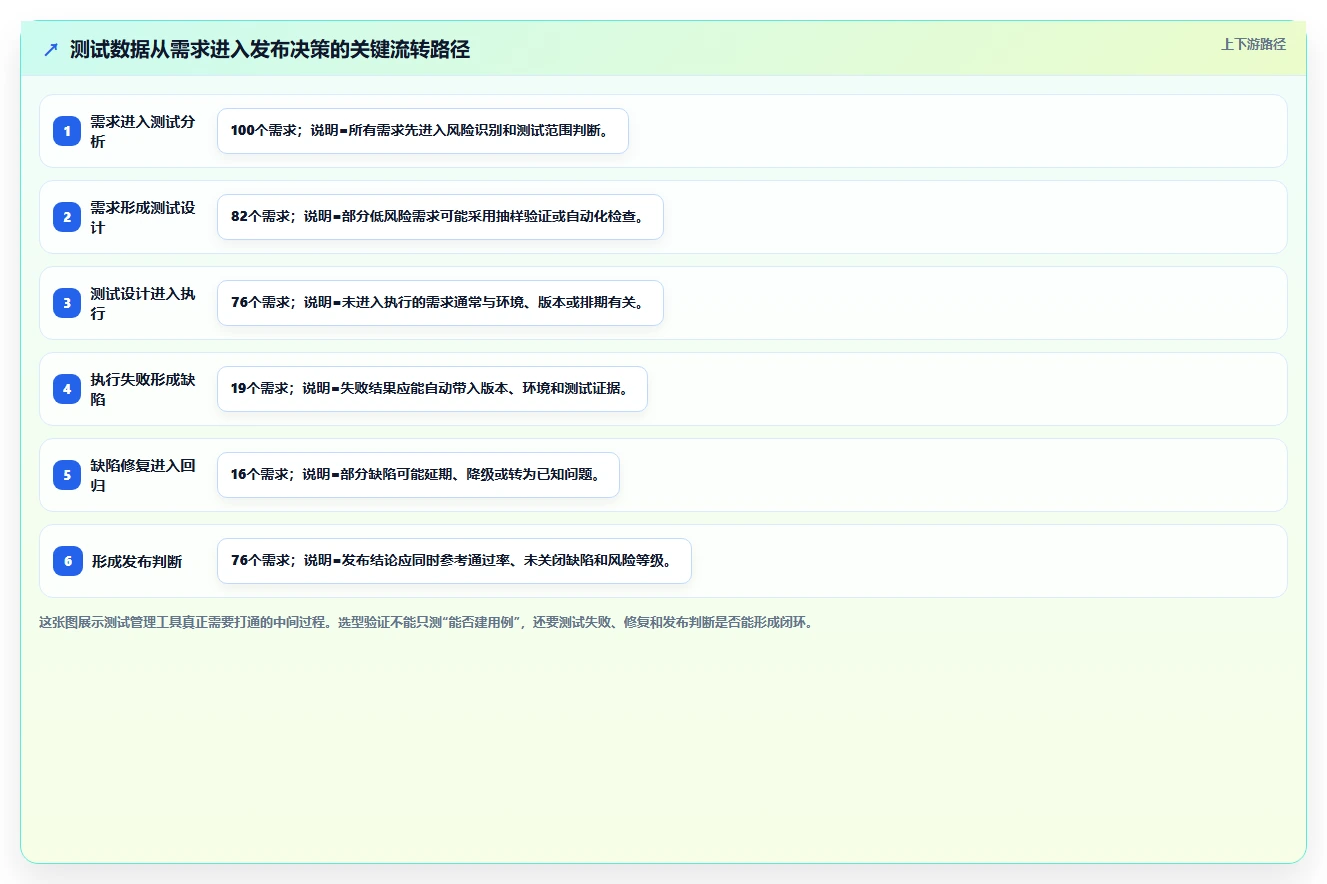Click the step 4 number badge

67,389
